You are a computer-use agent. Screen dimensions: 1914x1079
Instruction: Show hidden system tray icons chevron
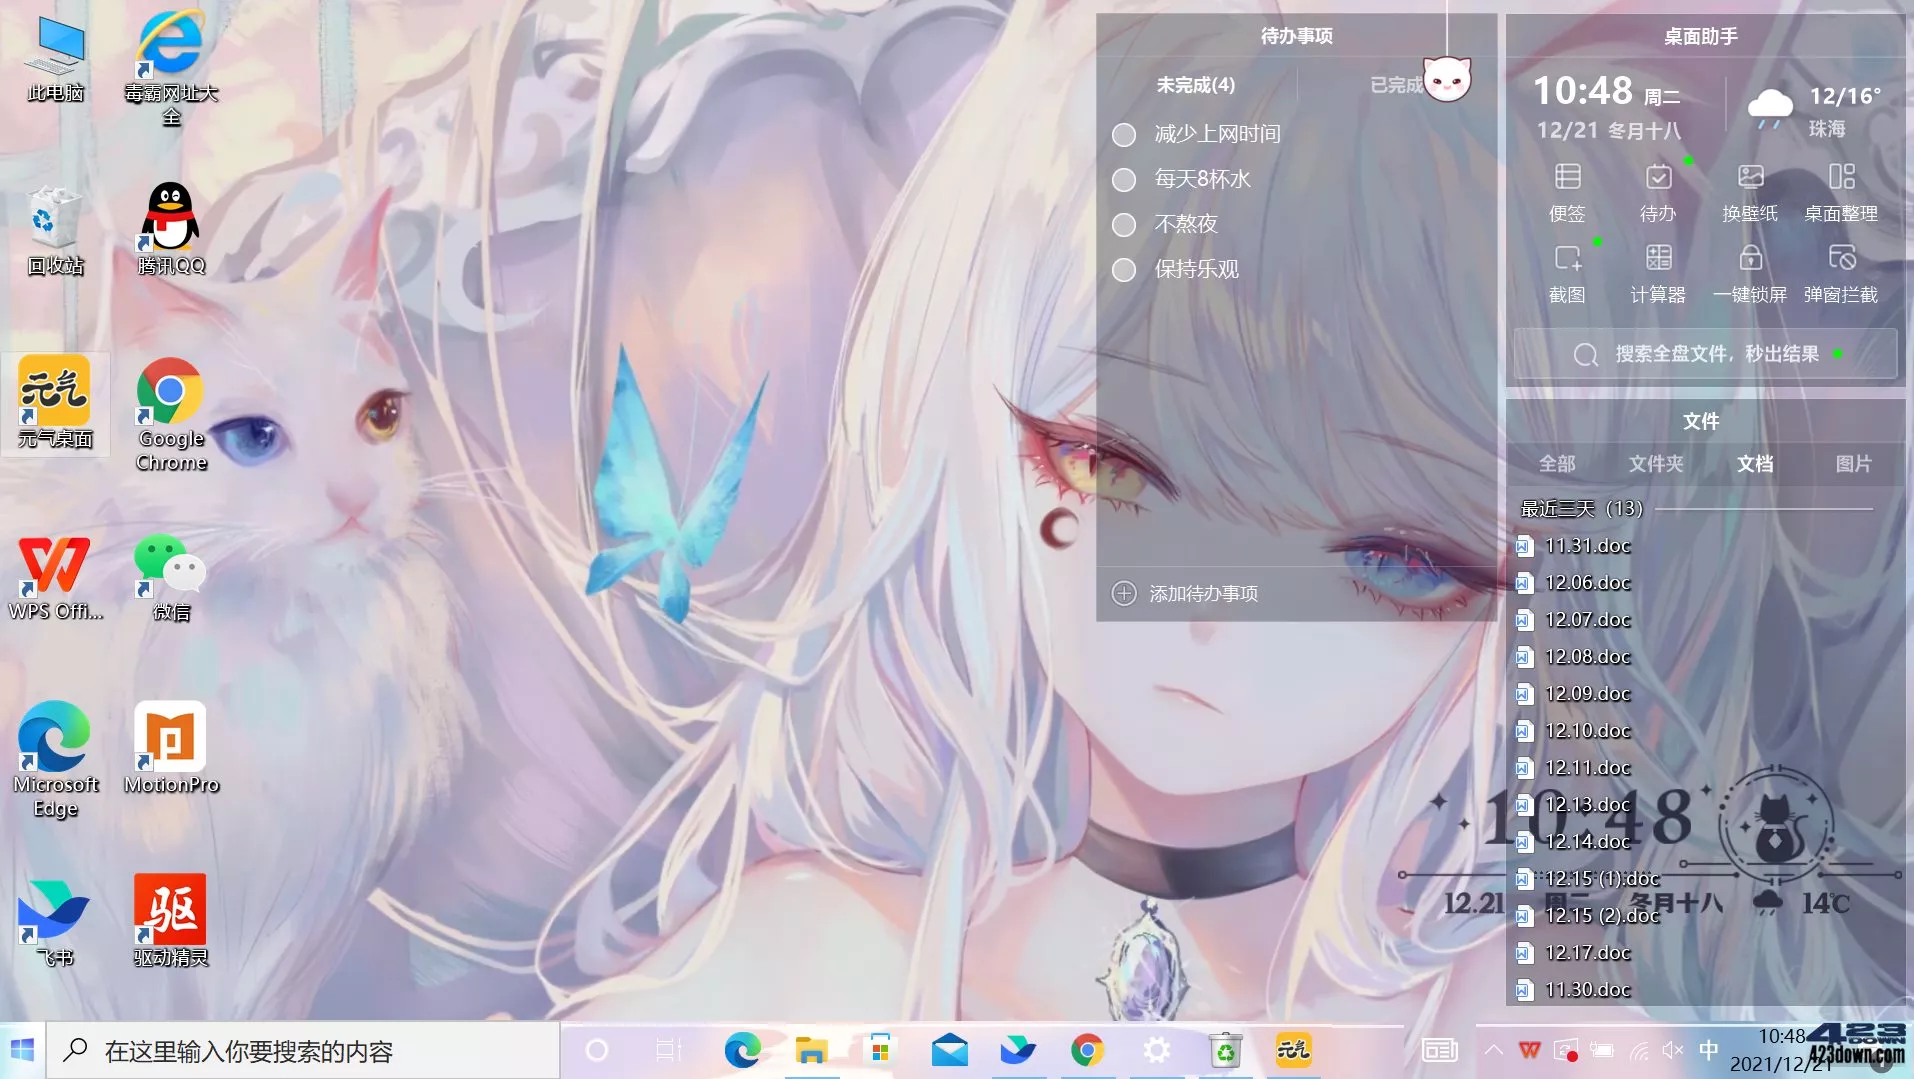1493,1050
